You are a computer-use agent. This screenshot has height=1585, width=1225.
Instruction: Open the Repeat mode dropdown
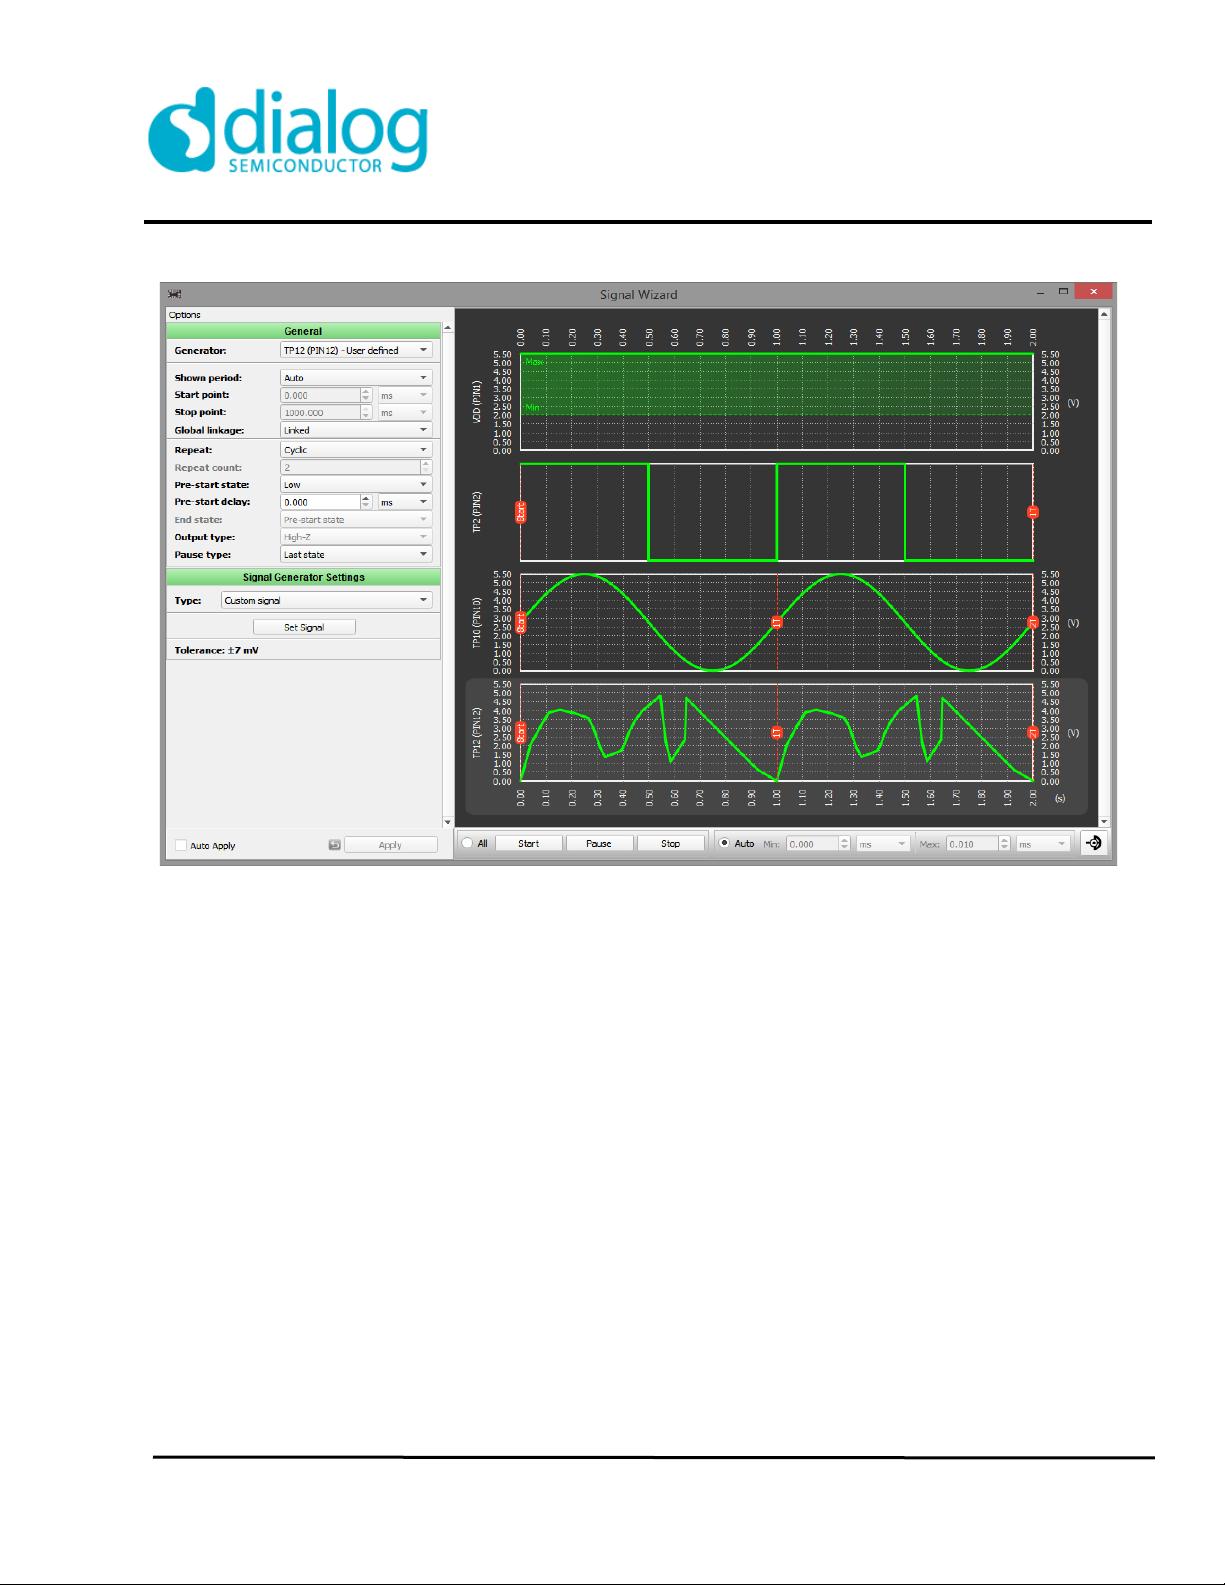[x=356, y=449]
